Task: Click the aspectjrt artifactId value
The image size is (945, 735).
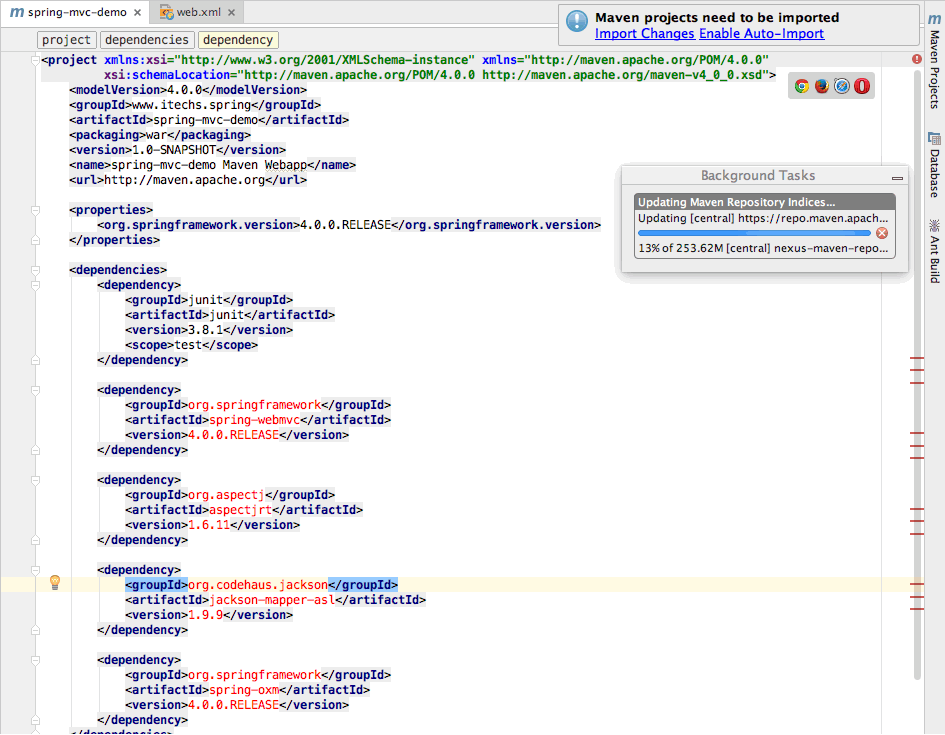Action: [240, 510]
